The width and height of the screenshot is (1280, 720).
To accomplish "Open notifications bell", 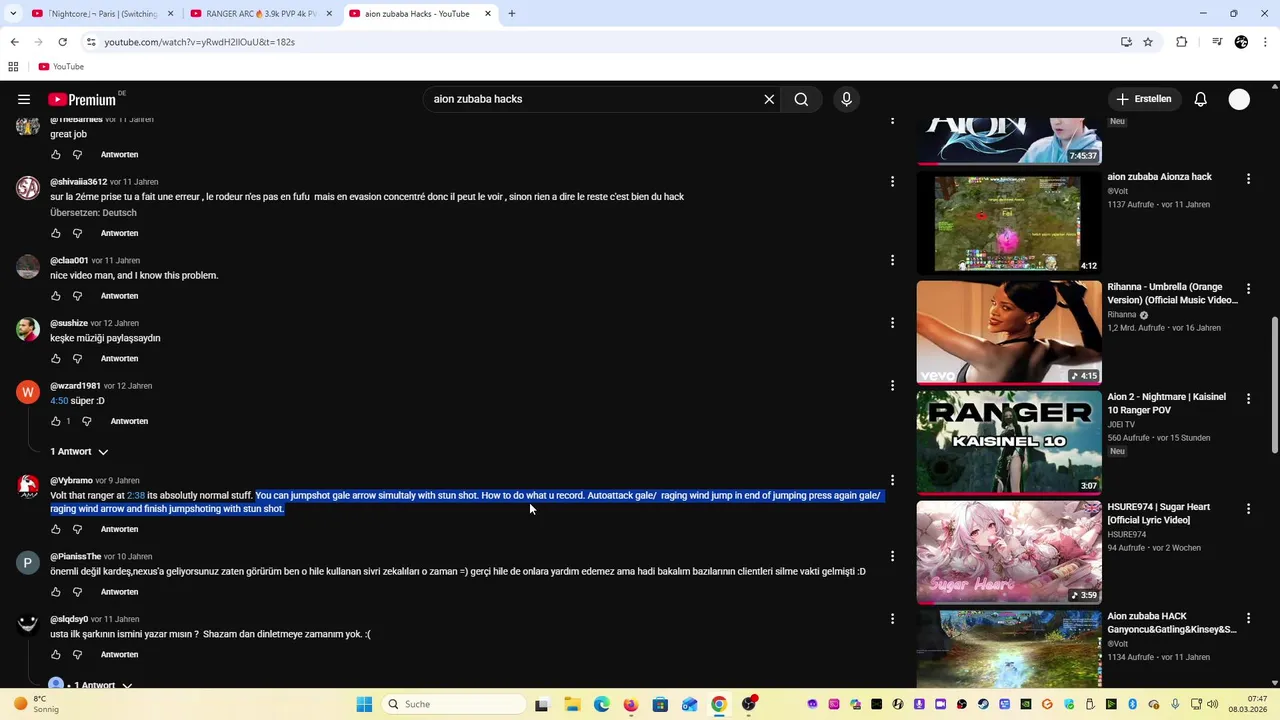I will pos(1201,99).
